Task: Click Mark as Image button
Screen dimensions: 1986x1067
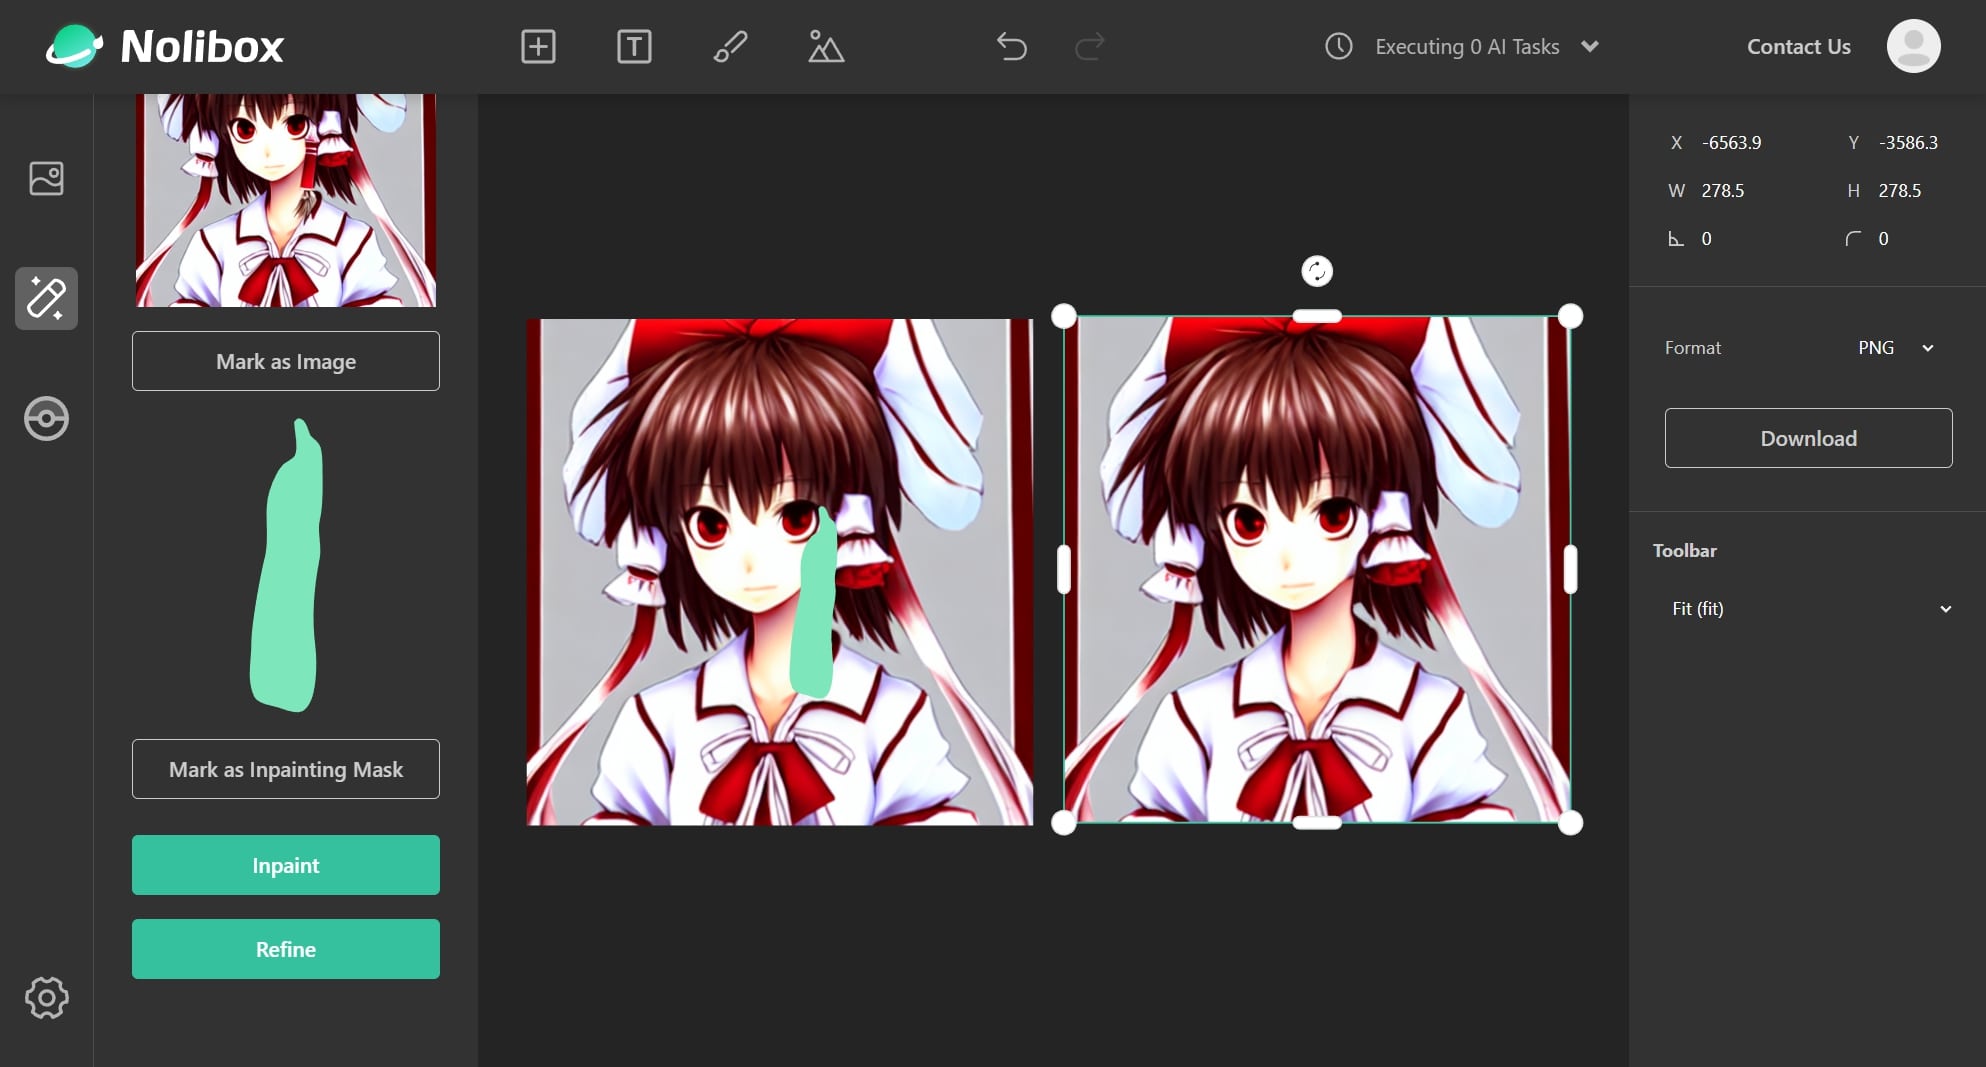Action: click(x=286, y=361)
